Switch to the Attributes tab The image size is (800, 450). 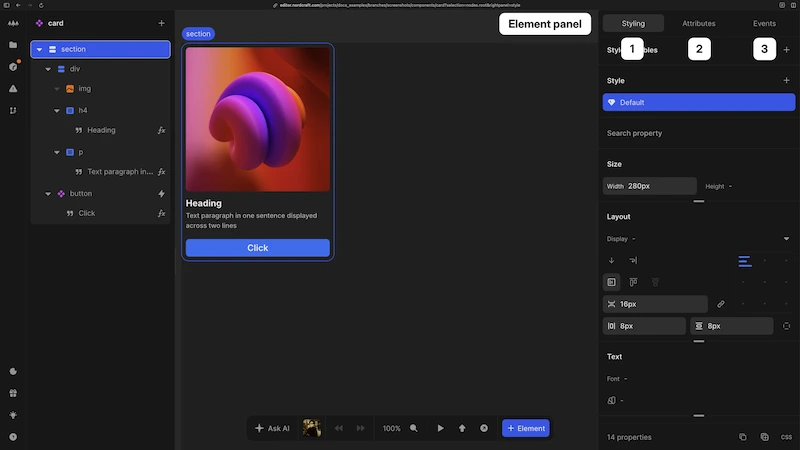pos(698,23)
